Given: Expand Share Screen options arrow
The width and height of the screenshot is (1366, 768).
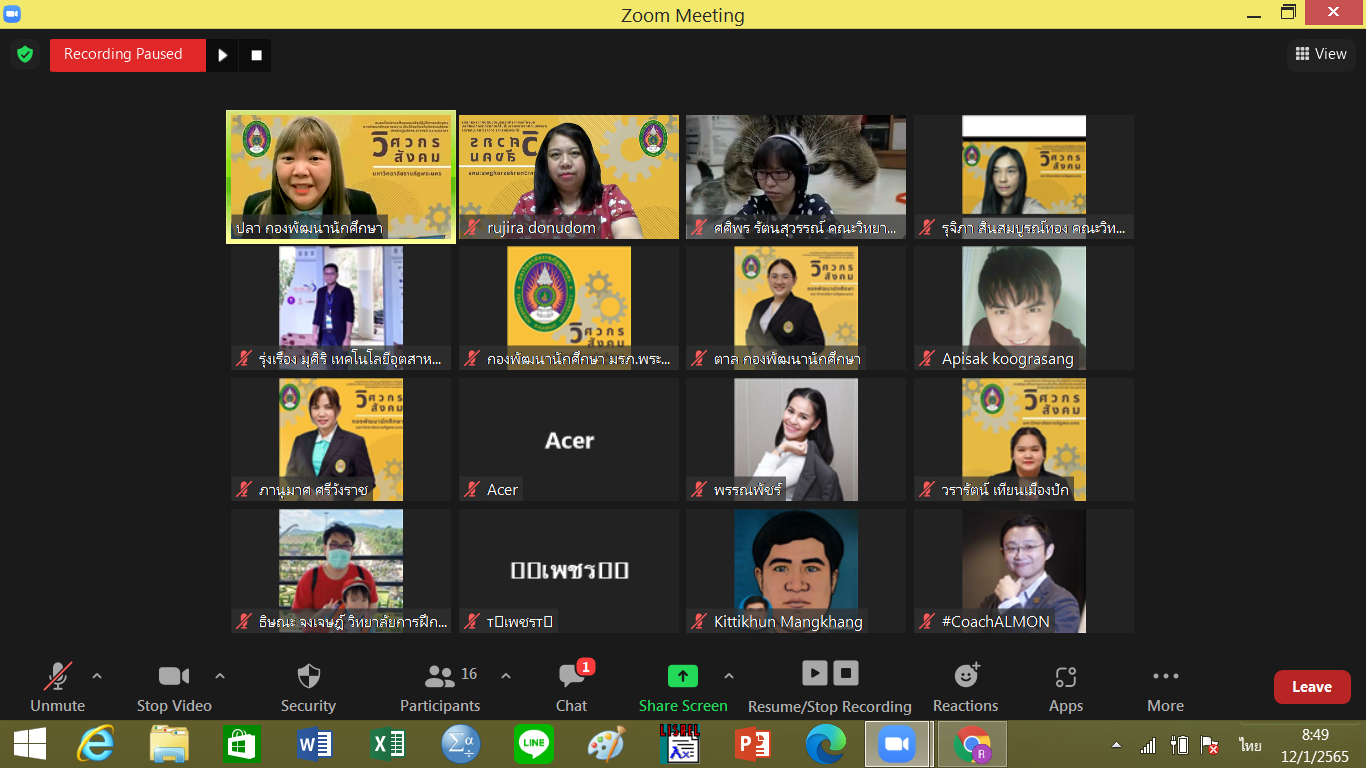Looking at the screenshot, I should pos(729,676).
